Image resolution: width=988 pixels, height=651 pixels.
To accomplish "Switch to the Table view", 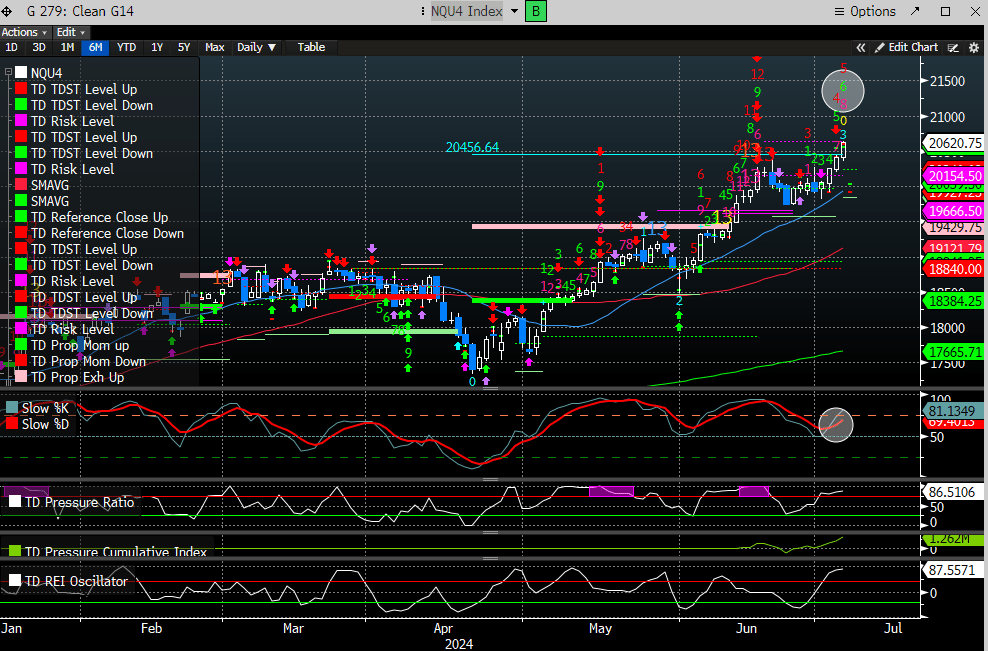I will point(311,47).
